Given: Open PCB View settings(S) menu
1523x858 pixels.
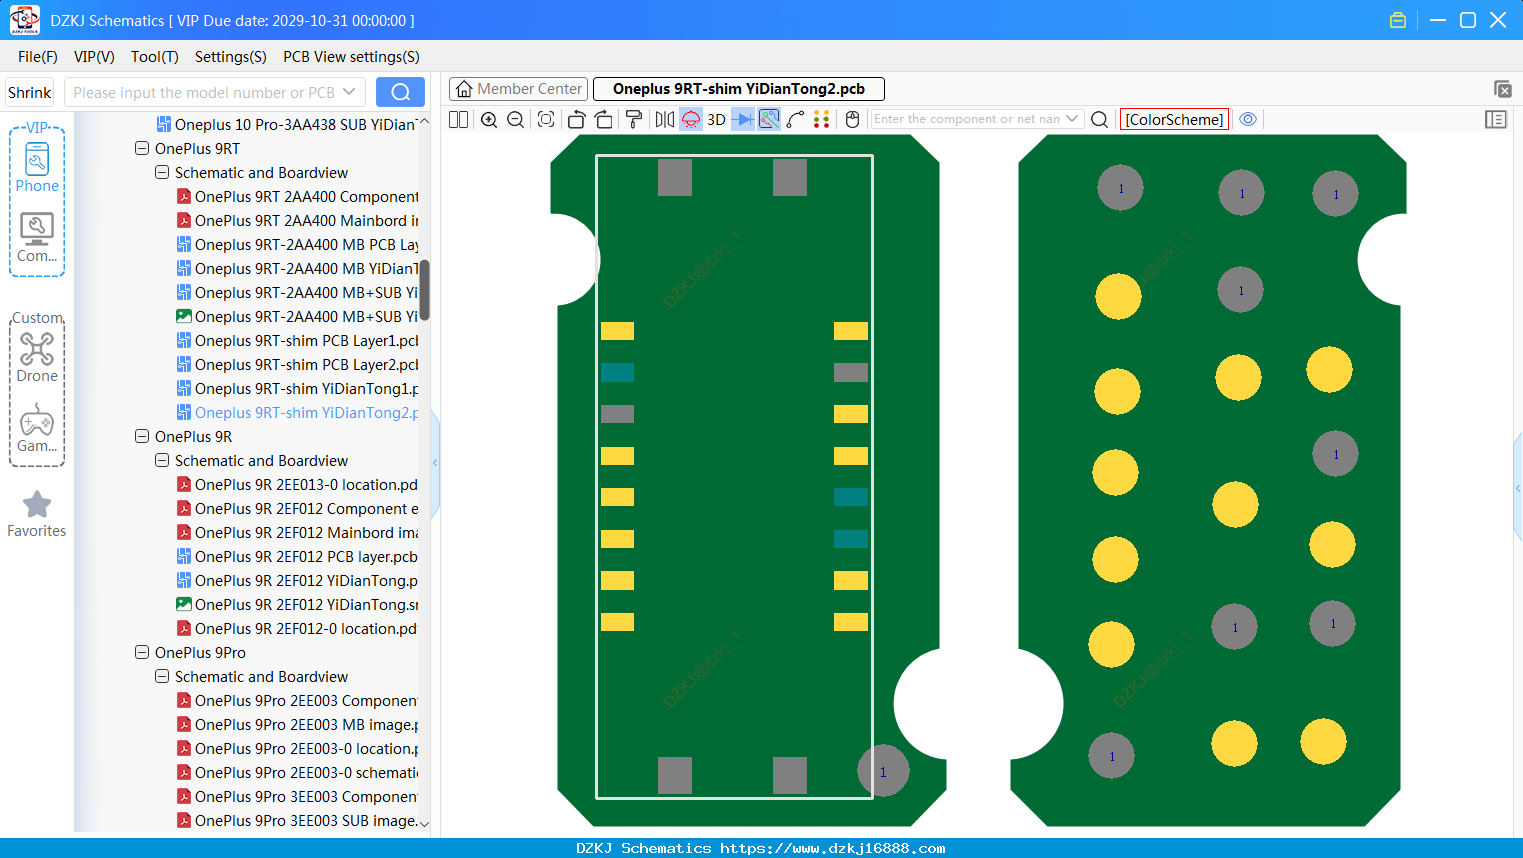Looking at the screenshot, I should click(351, 57).
